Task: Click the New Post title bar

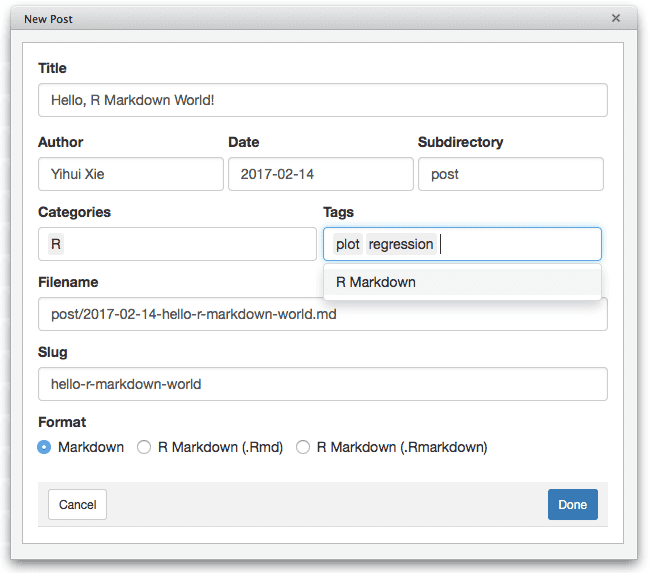Action: coord(300,18)
